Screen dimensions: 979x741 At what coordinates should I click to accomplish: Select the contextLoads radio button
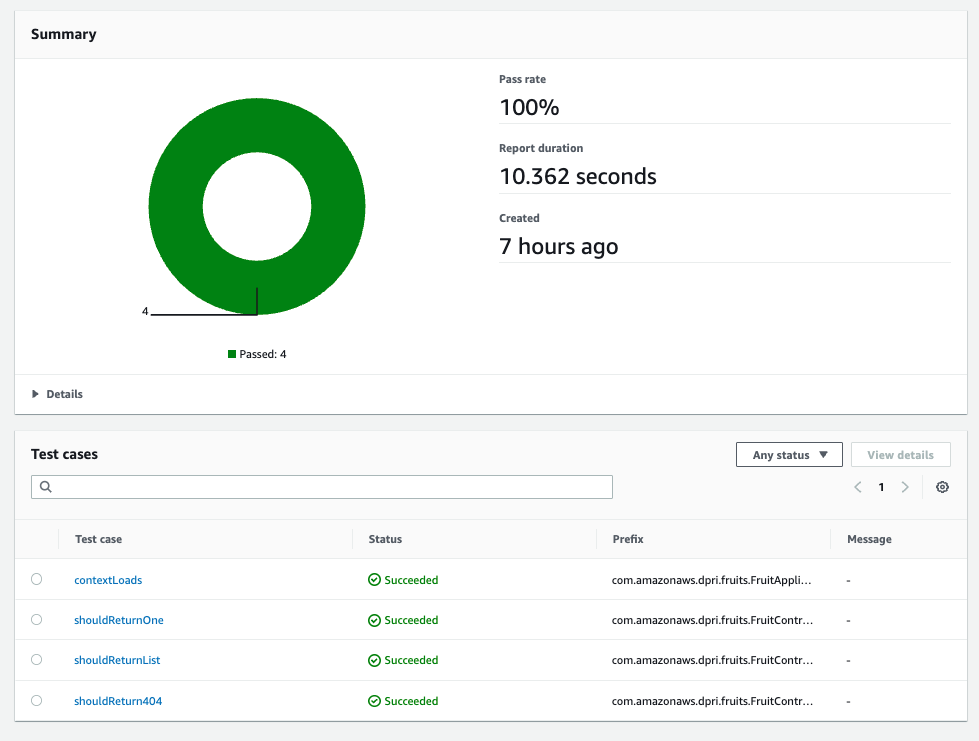click(37, 579)
